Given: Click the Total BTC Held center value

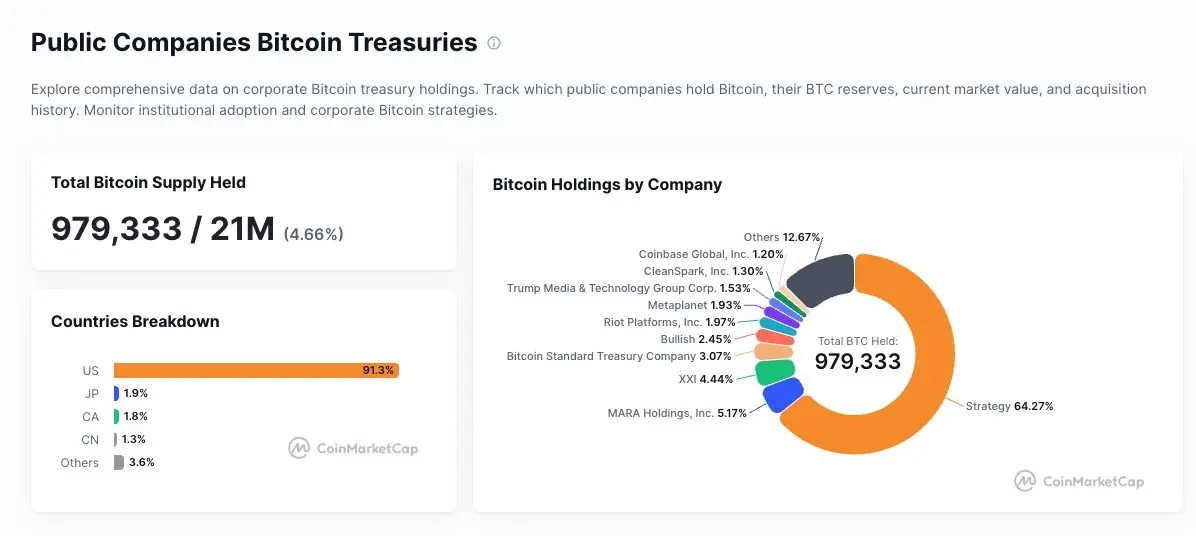Looking at the screenshot, I should click(x=858, y=361).
